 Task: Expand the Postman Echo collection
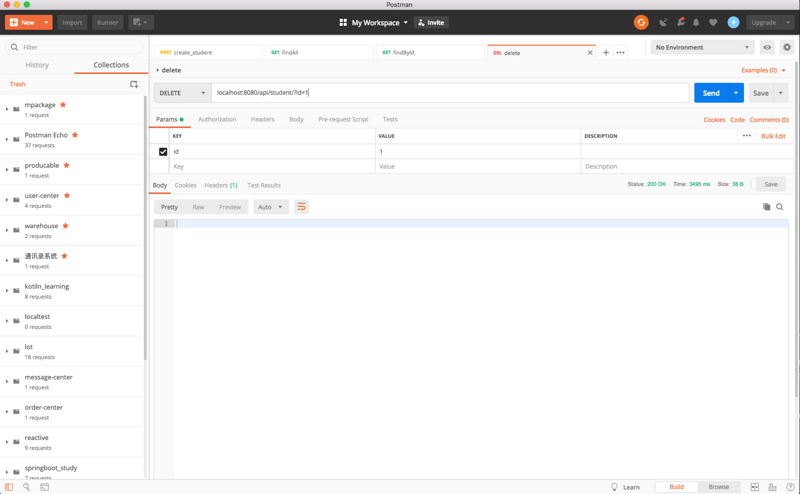tap(7, 139)
